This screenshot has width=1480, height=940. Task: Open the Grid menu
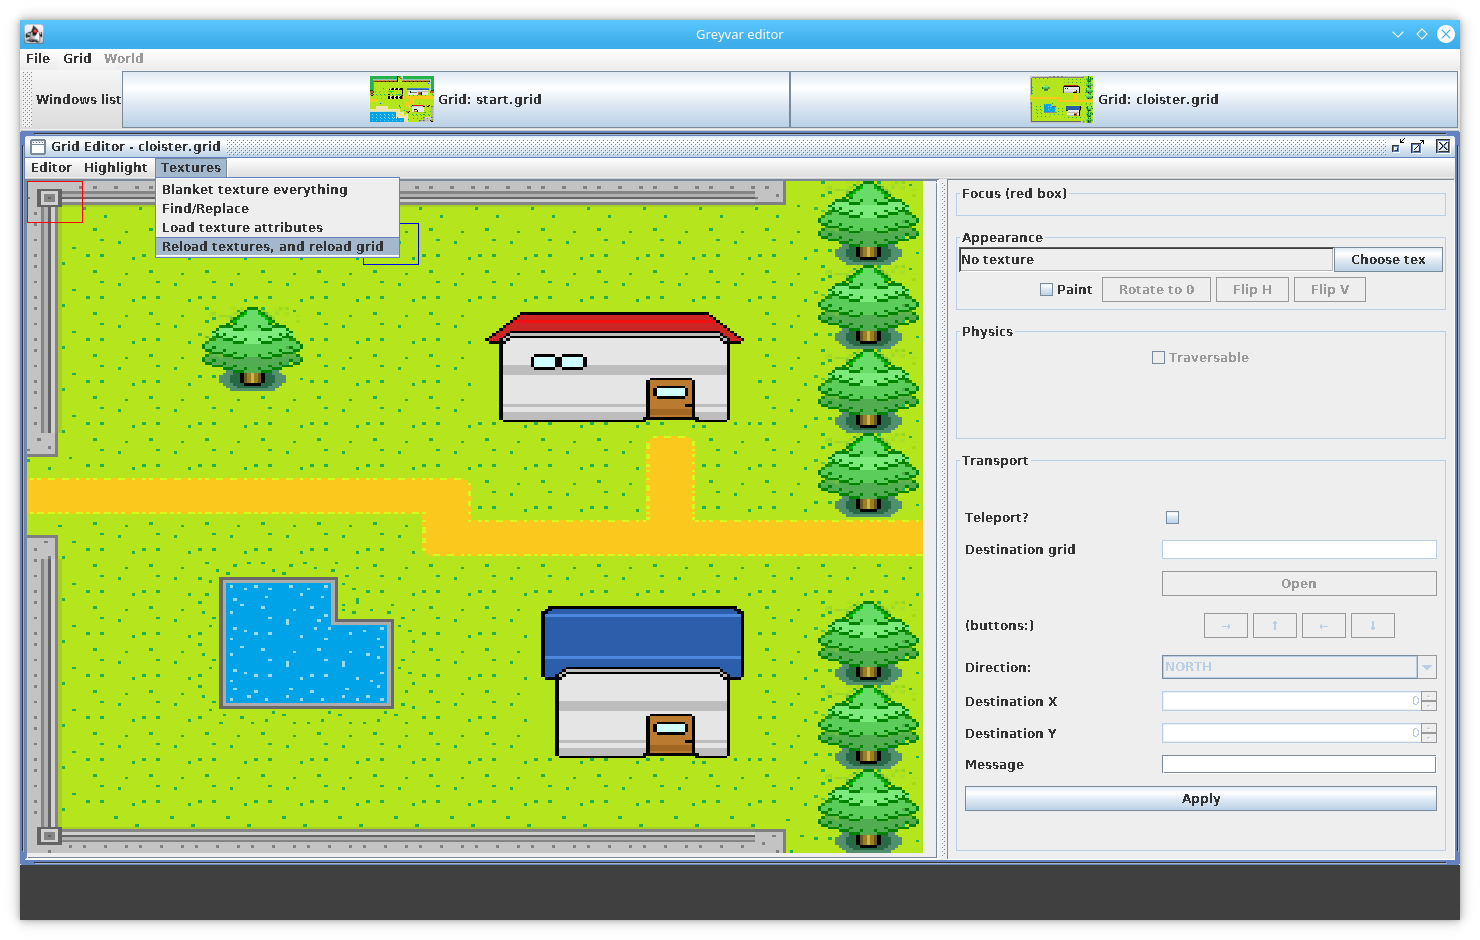pyautogui.click(x=77, y=58)
